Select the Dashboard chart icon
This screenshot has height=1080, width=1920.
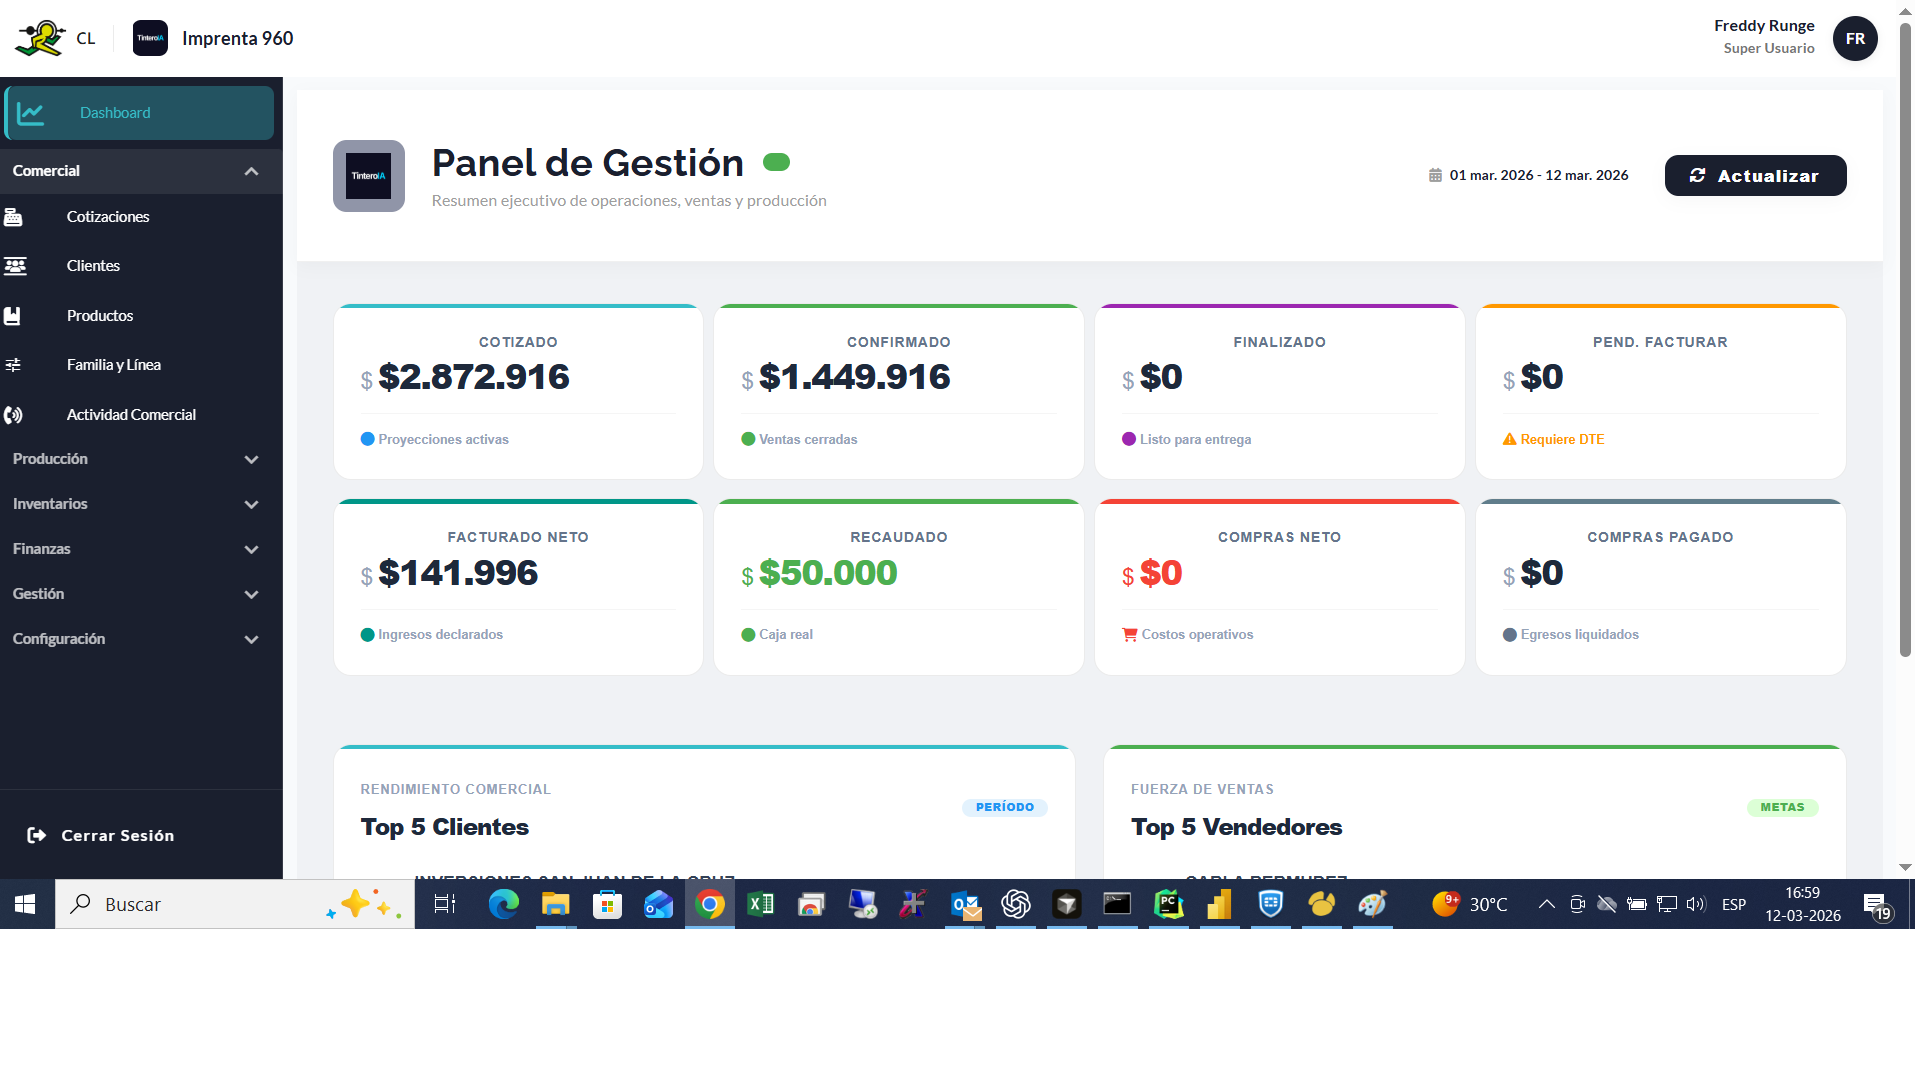[x=31, y=112]
